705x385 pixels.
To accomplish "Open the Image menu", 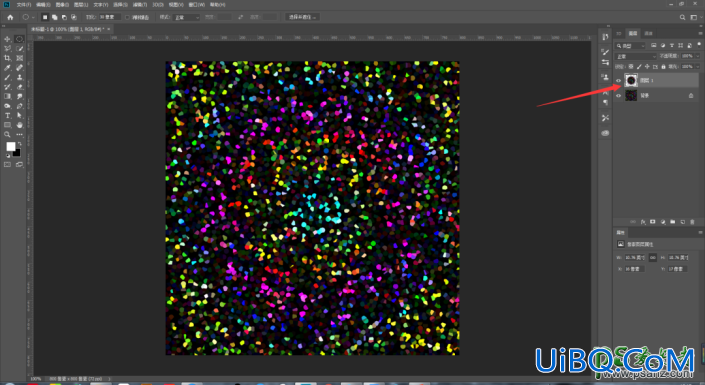I will [x=62, y=4].
